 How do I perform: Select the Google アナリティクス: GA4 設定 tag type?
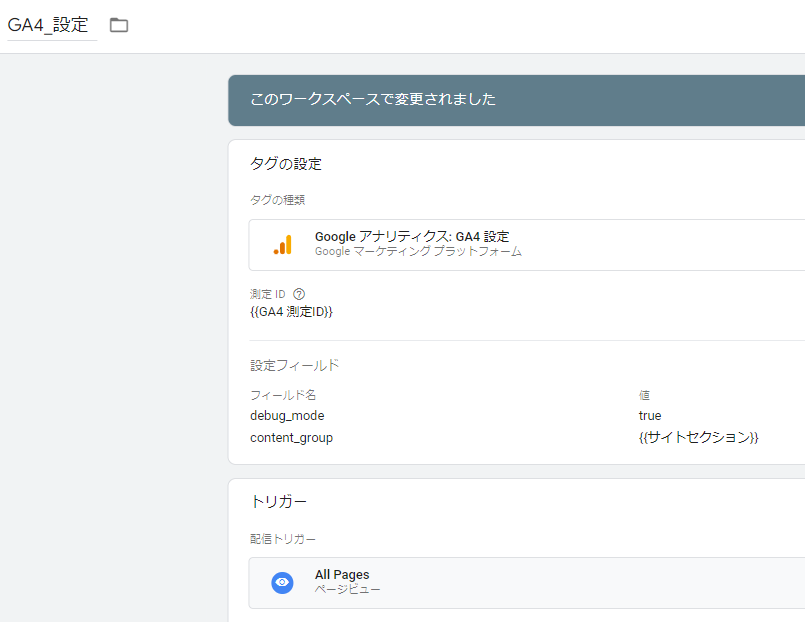tap(527, 245)
